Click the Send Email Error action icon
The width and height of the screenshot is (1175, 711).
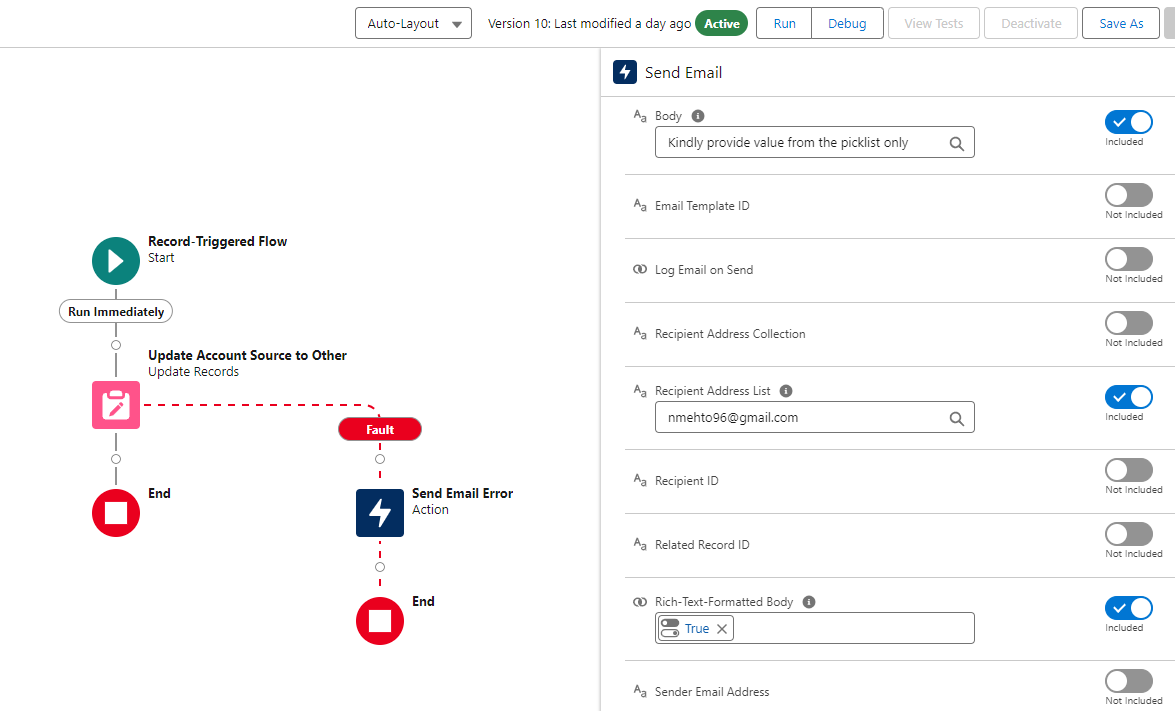pyautogui.click(x=380, y=513)
